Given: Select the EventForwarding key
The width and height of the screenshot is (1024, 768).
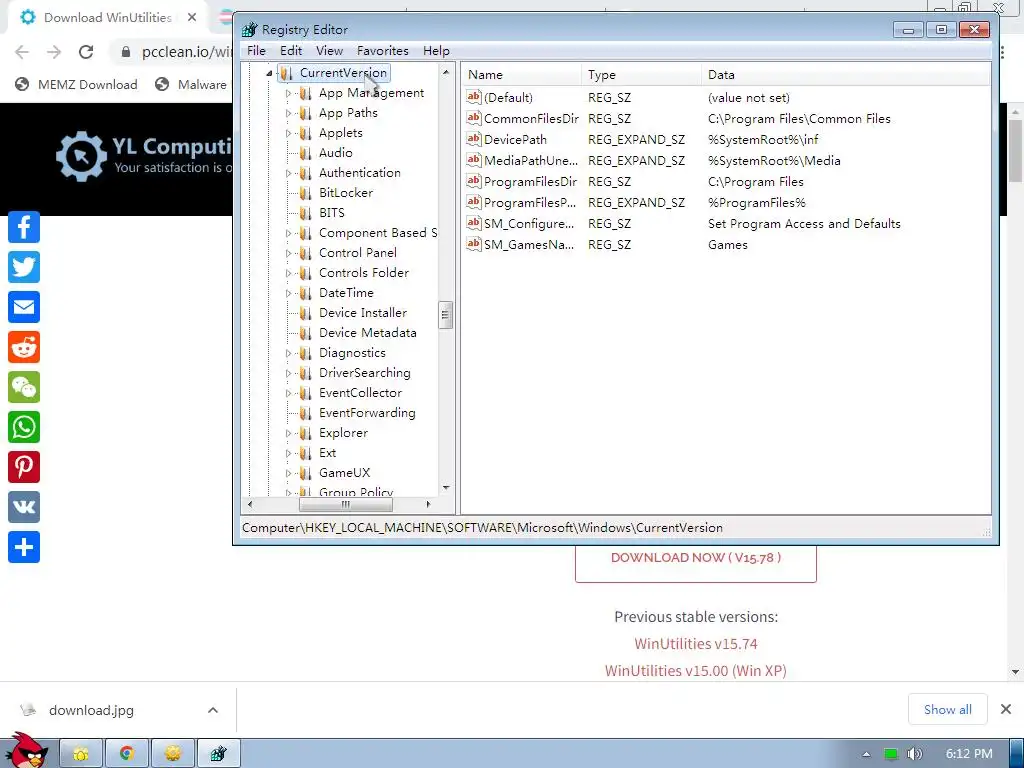Looking at the screenshot, I should [x=367, y=413].
